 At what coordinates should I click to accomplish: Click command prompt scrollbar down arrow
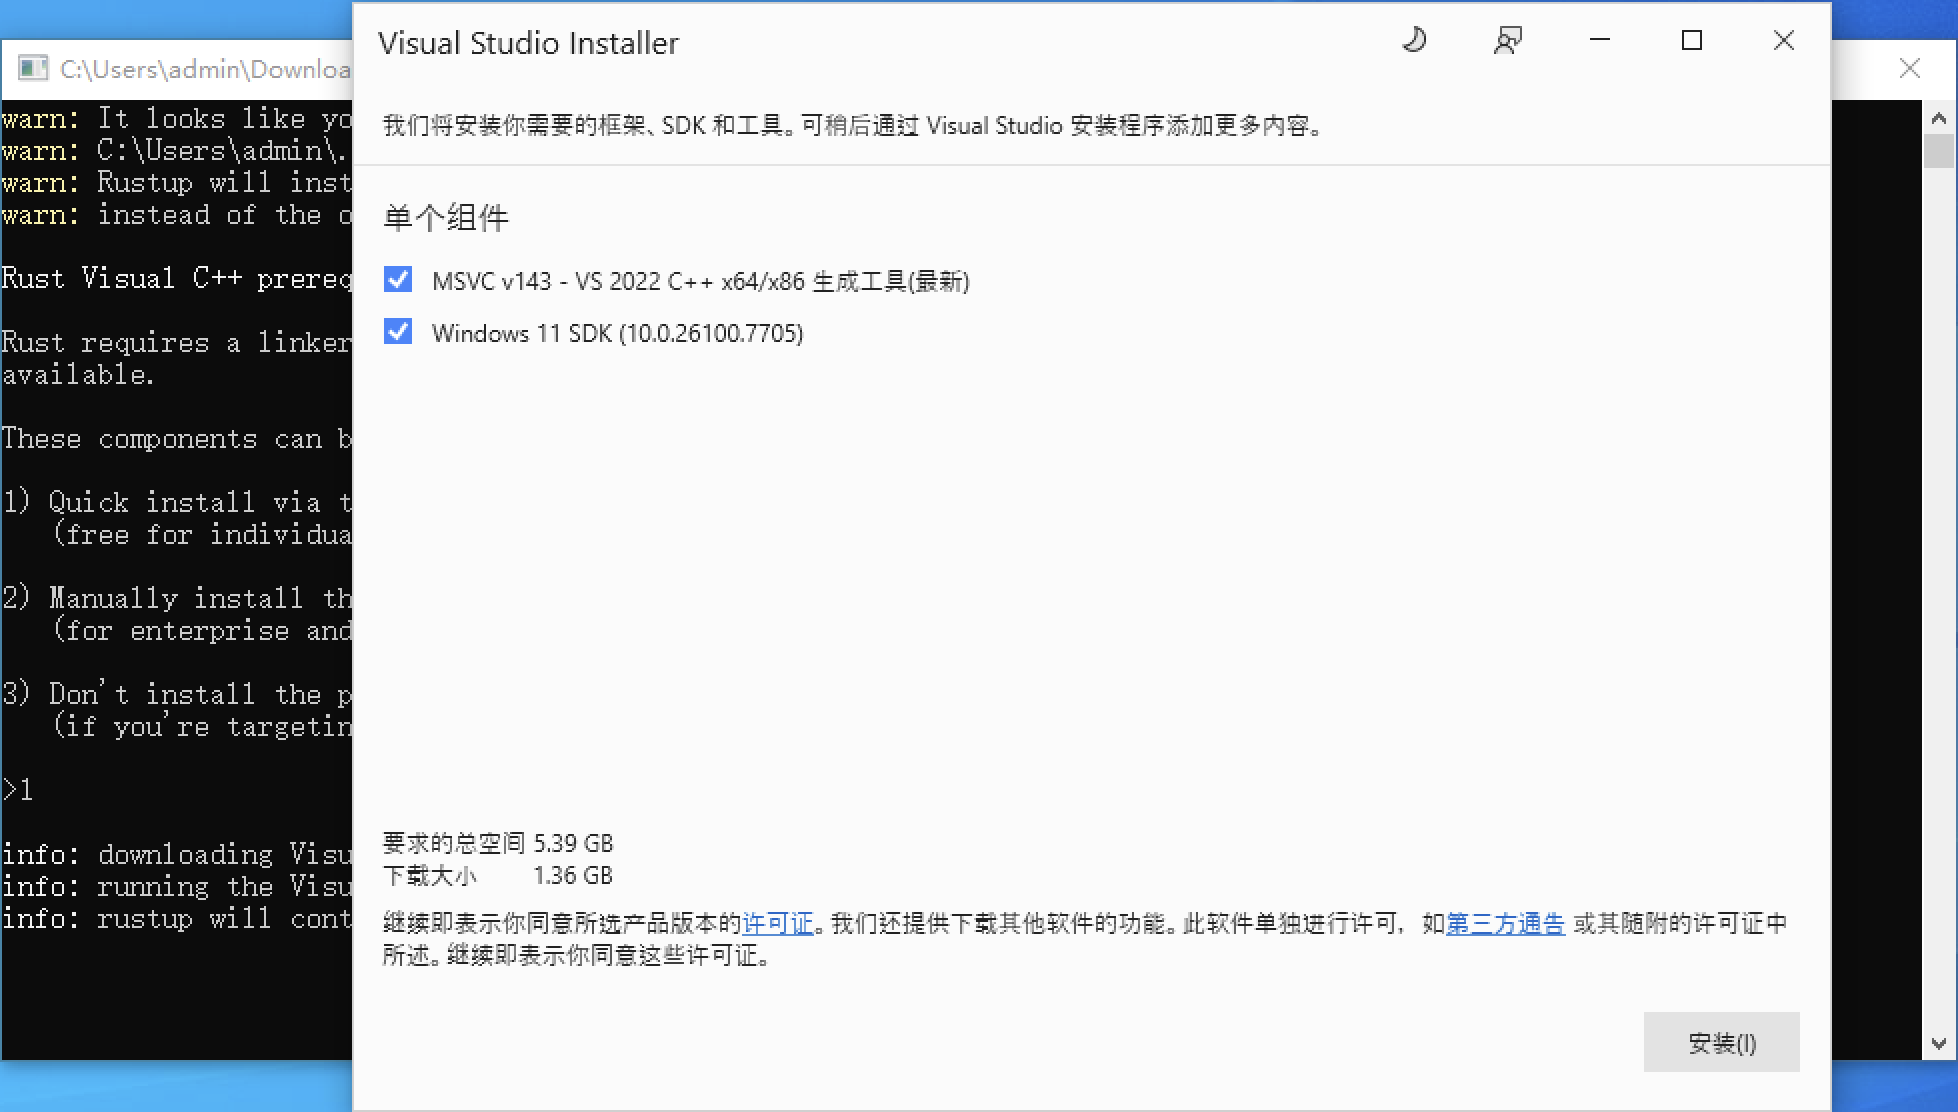click(x=1939, y=1044)
